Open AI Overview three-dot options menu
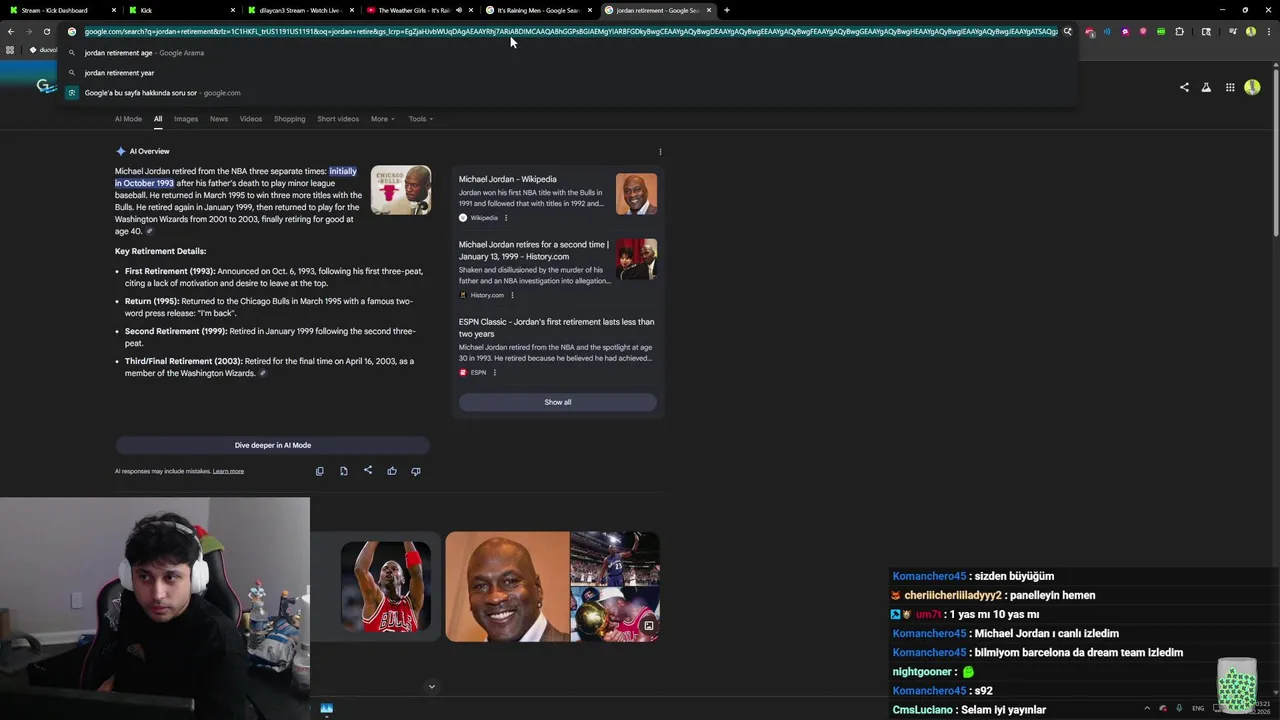Screen dimensions: 1280x720 point(660,152)
